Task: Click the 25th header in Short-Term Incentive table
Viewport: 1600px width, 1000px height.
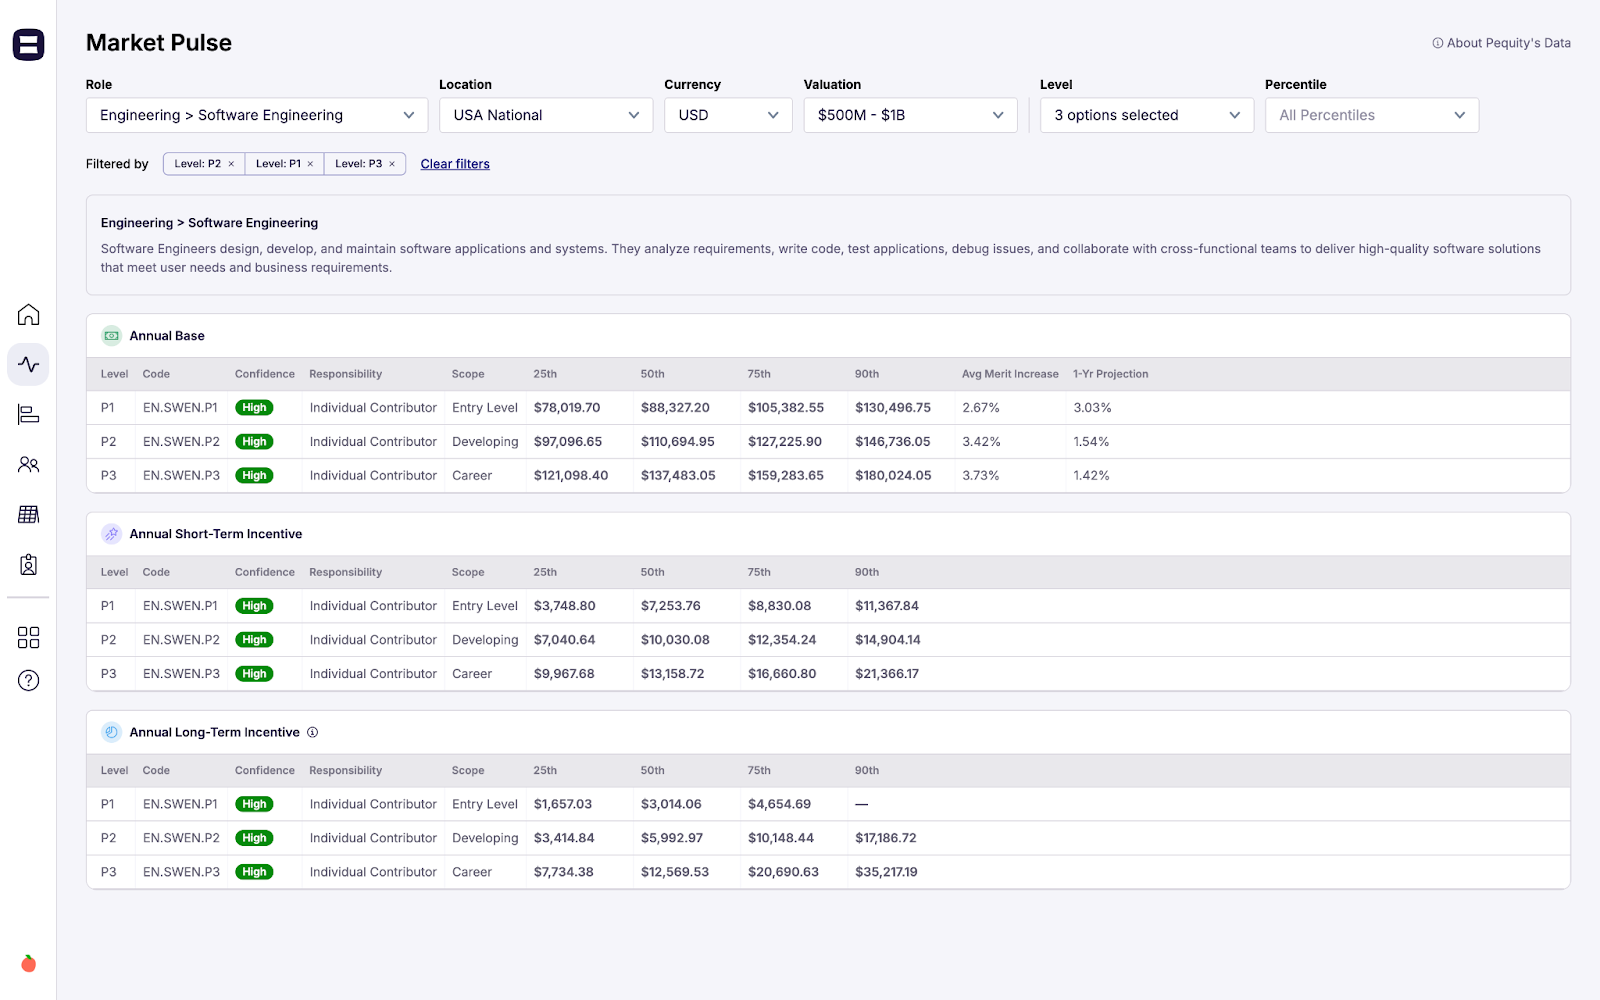Action: point(545,573)
